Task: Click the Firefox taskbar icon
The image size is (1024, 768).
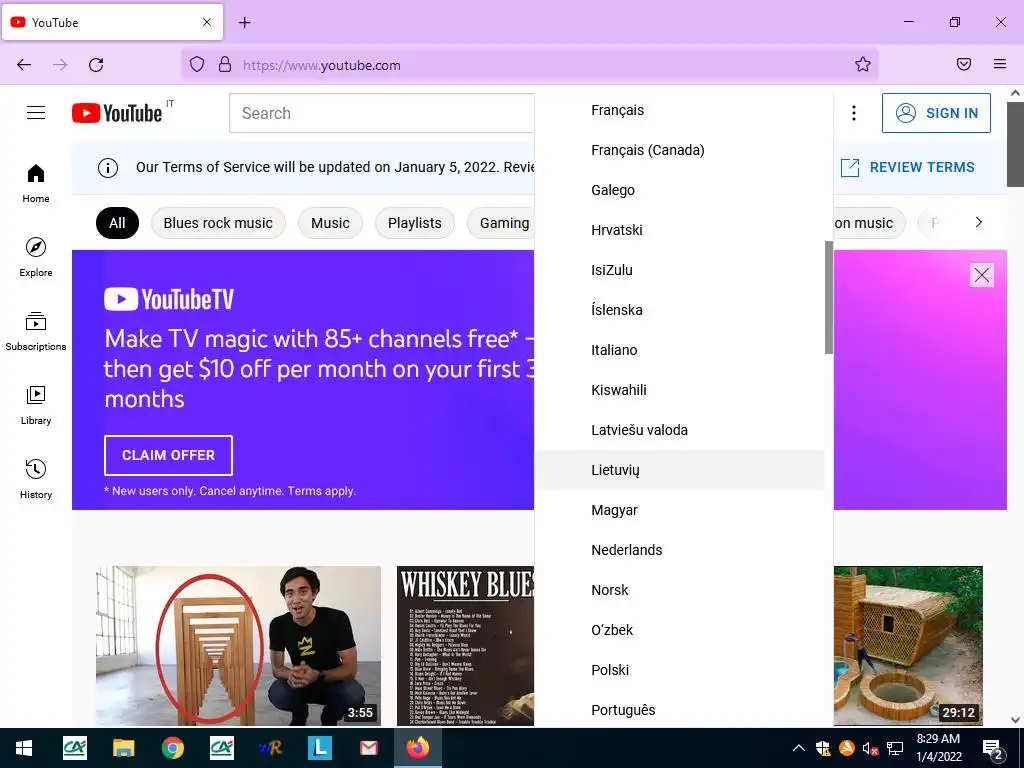Action: tap(418, 748)
